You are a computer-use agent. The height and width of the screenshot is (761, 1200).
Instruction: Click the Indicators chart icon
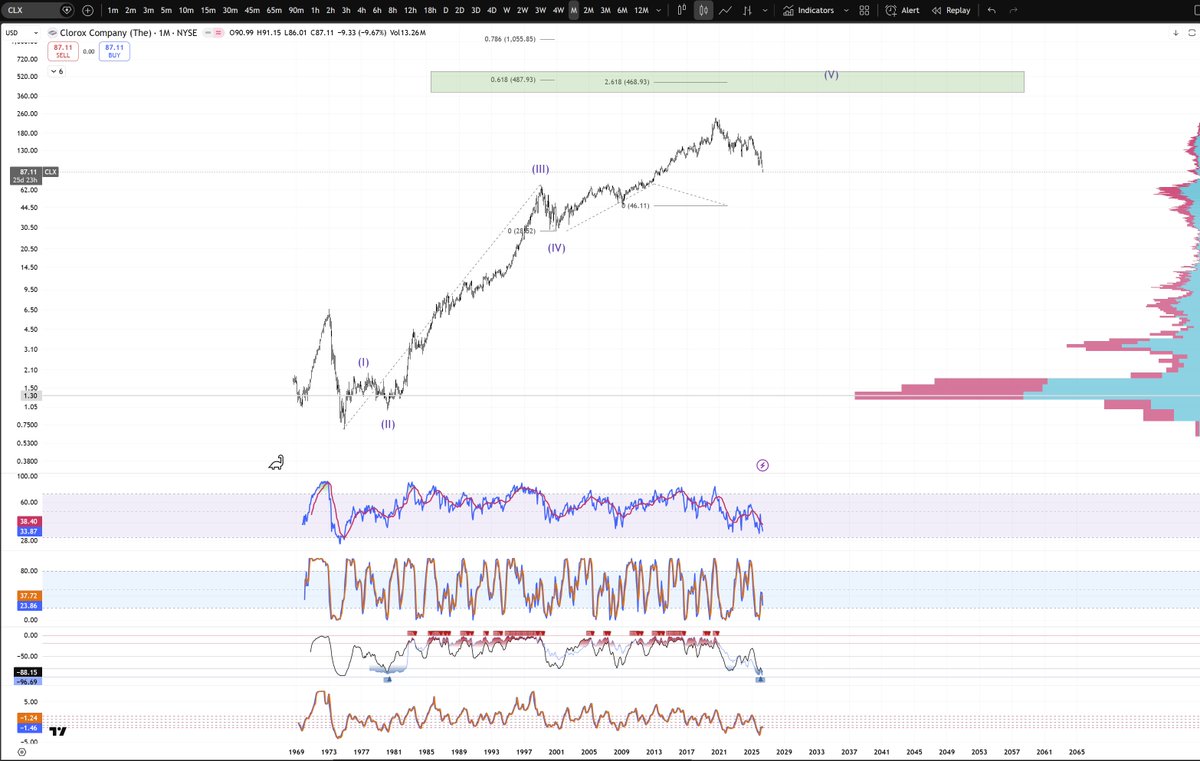coord(788,10)
